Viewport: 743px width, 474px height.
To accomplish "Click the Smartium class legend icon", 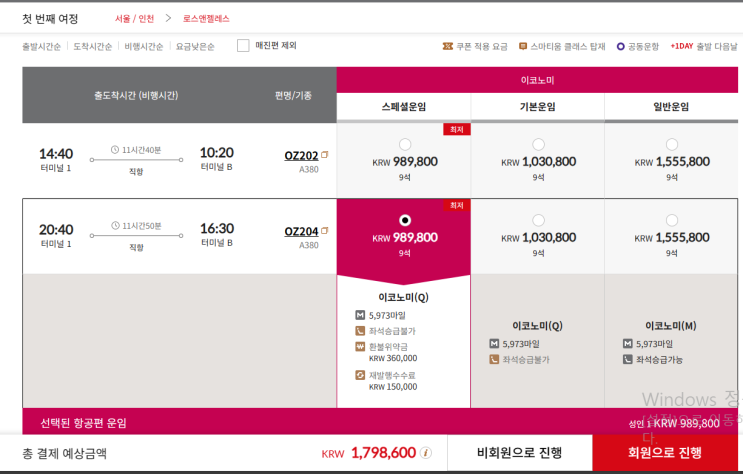I will pos(523,46).
